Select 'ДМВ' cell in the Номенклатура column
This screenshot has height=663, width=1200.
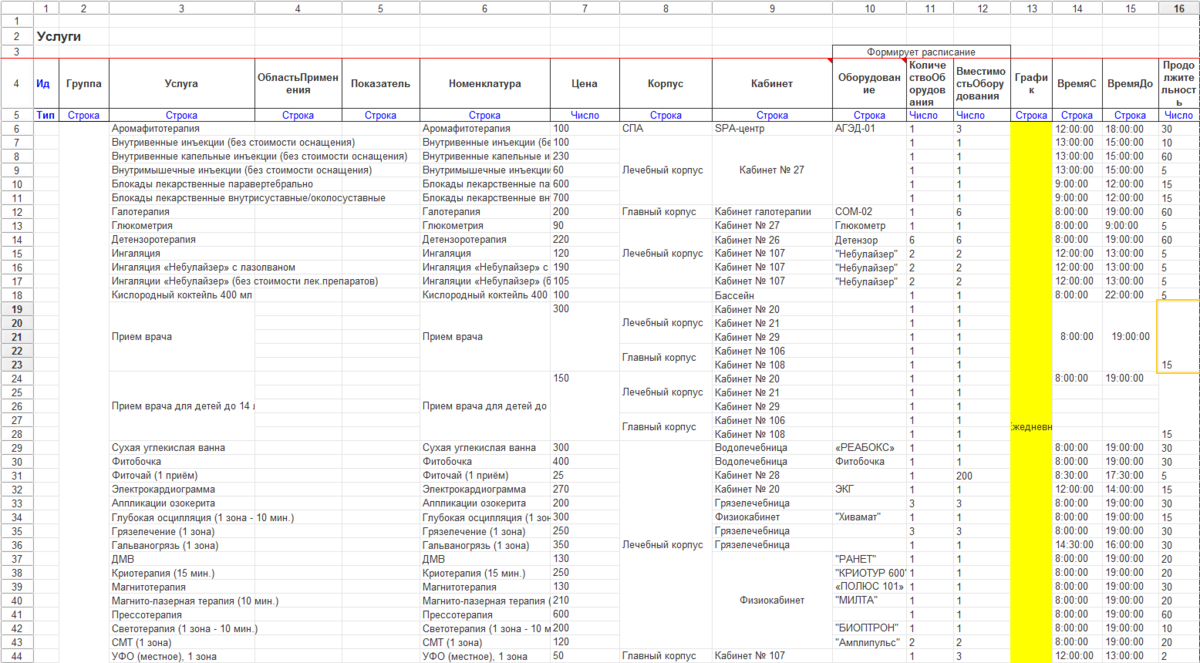[485, 559]
